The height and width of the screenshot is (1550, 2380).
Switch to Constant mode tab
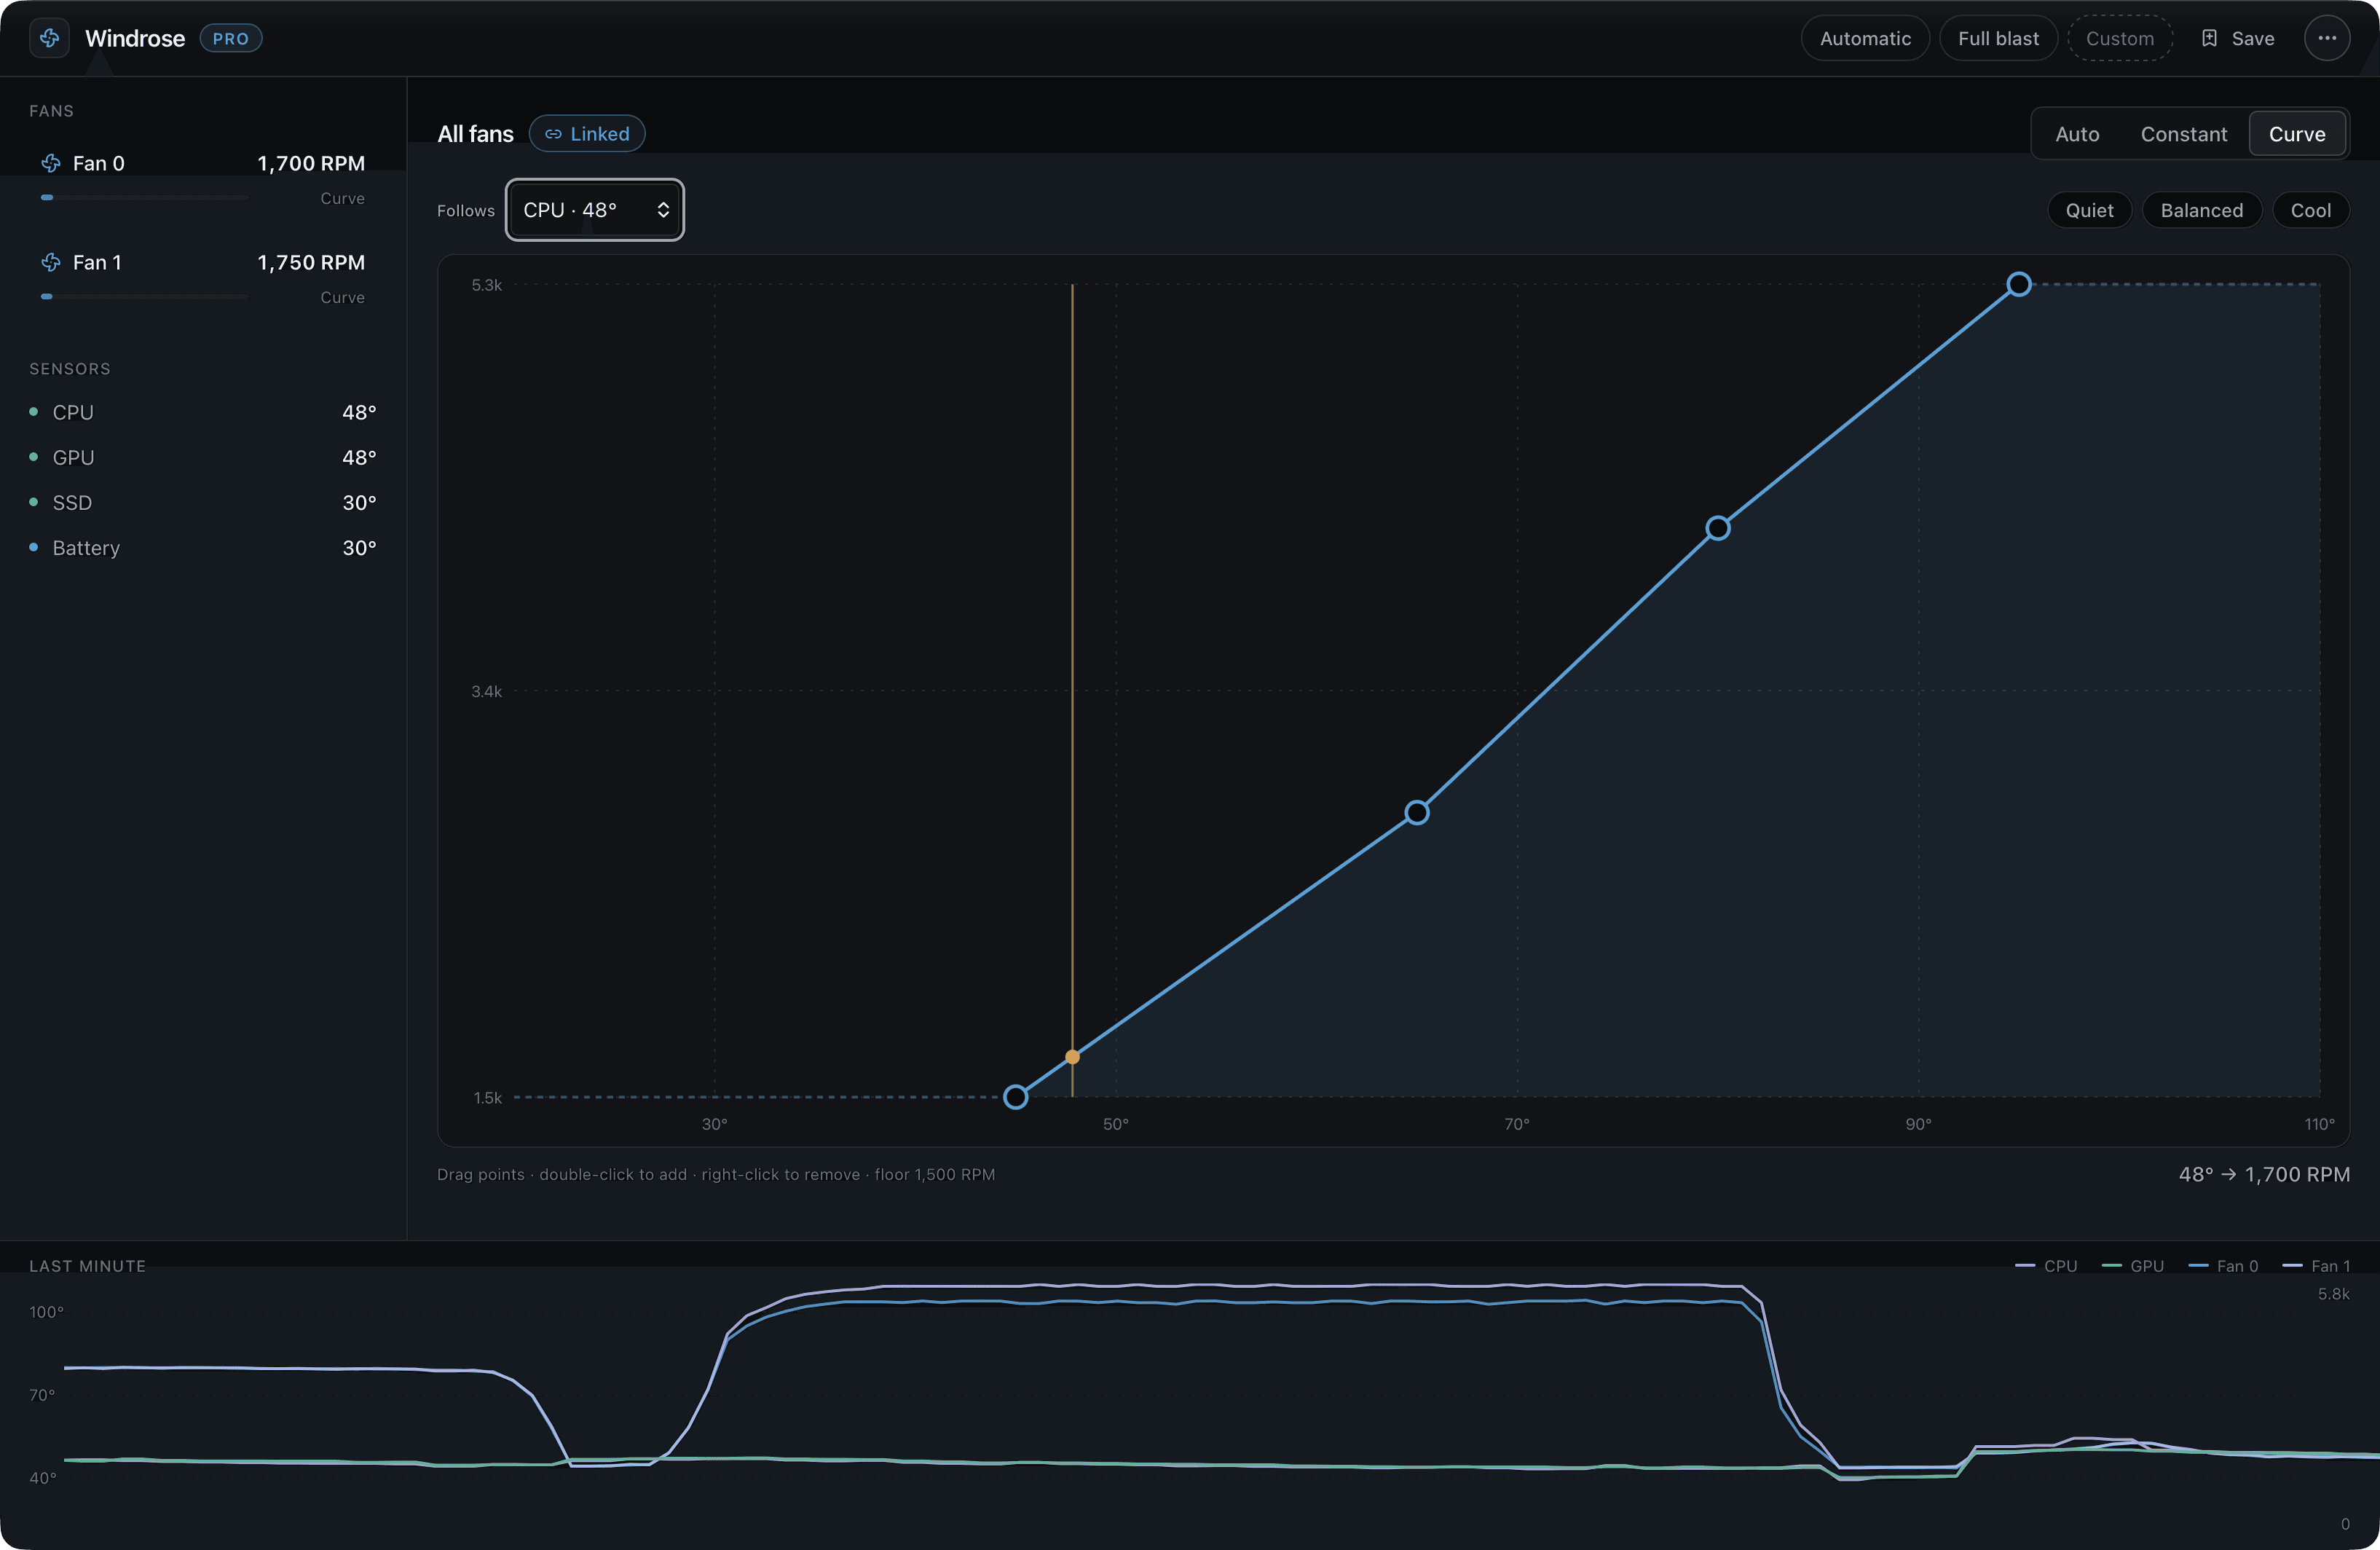pos(2184,134)
